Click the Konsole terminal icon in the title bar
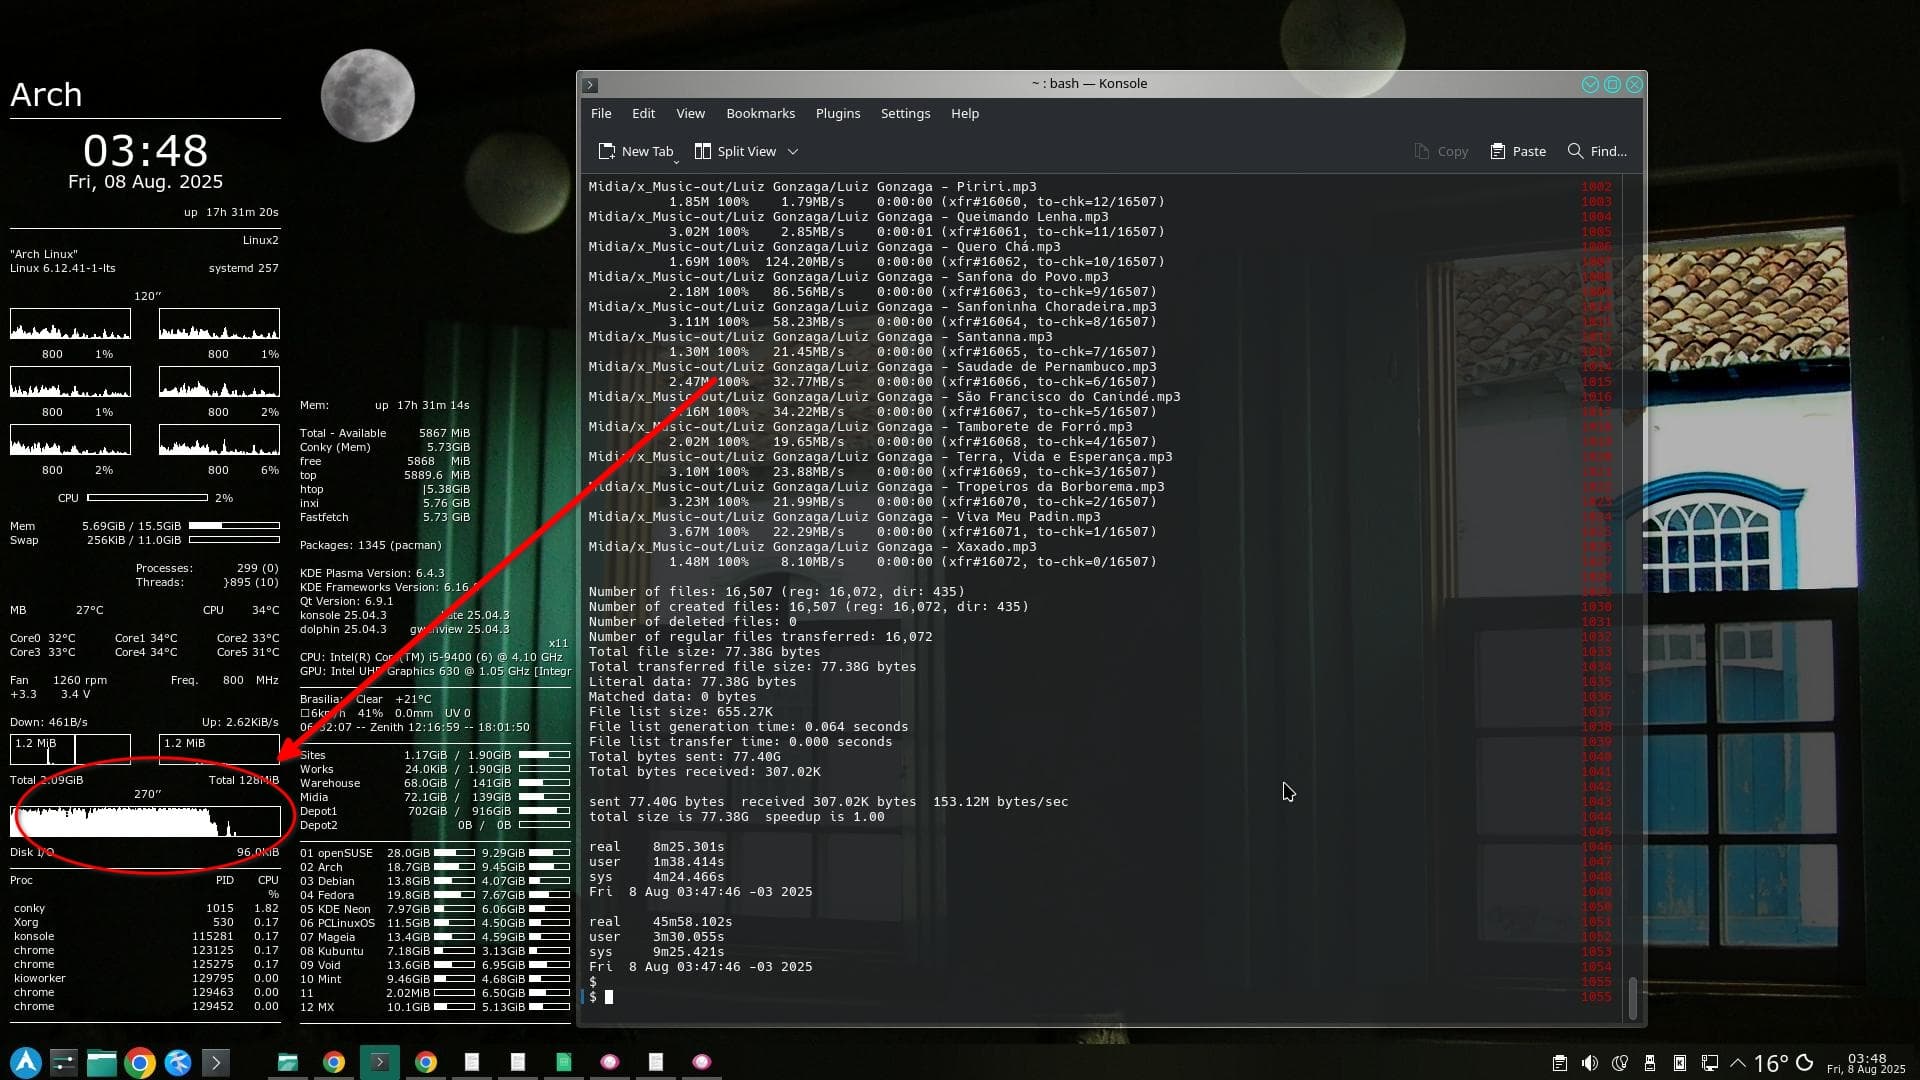1920x1080 pixels. [x=590, y=85]
